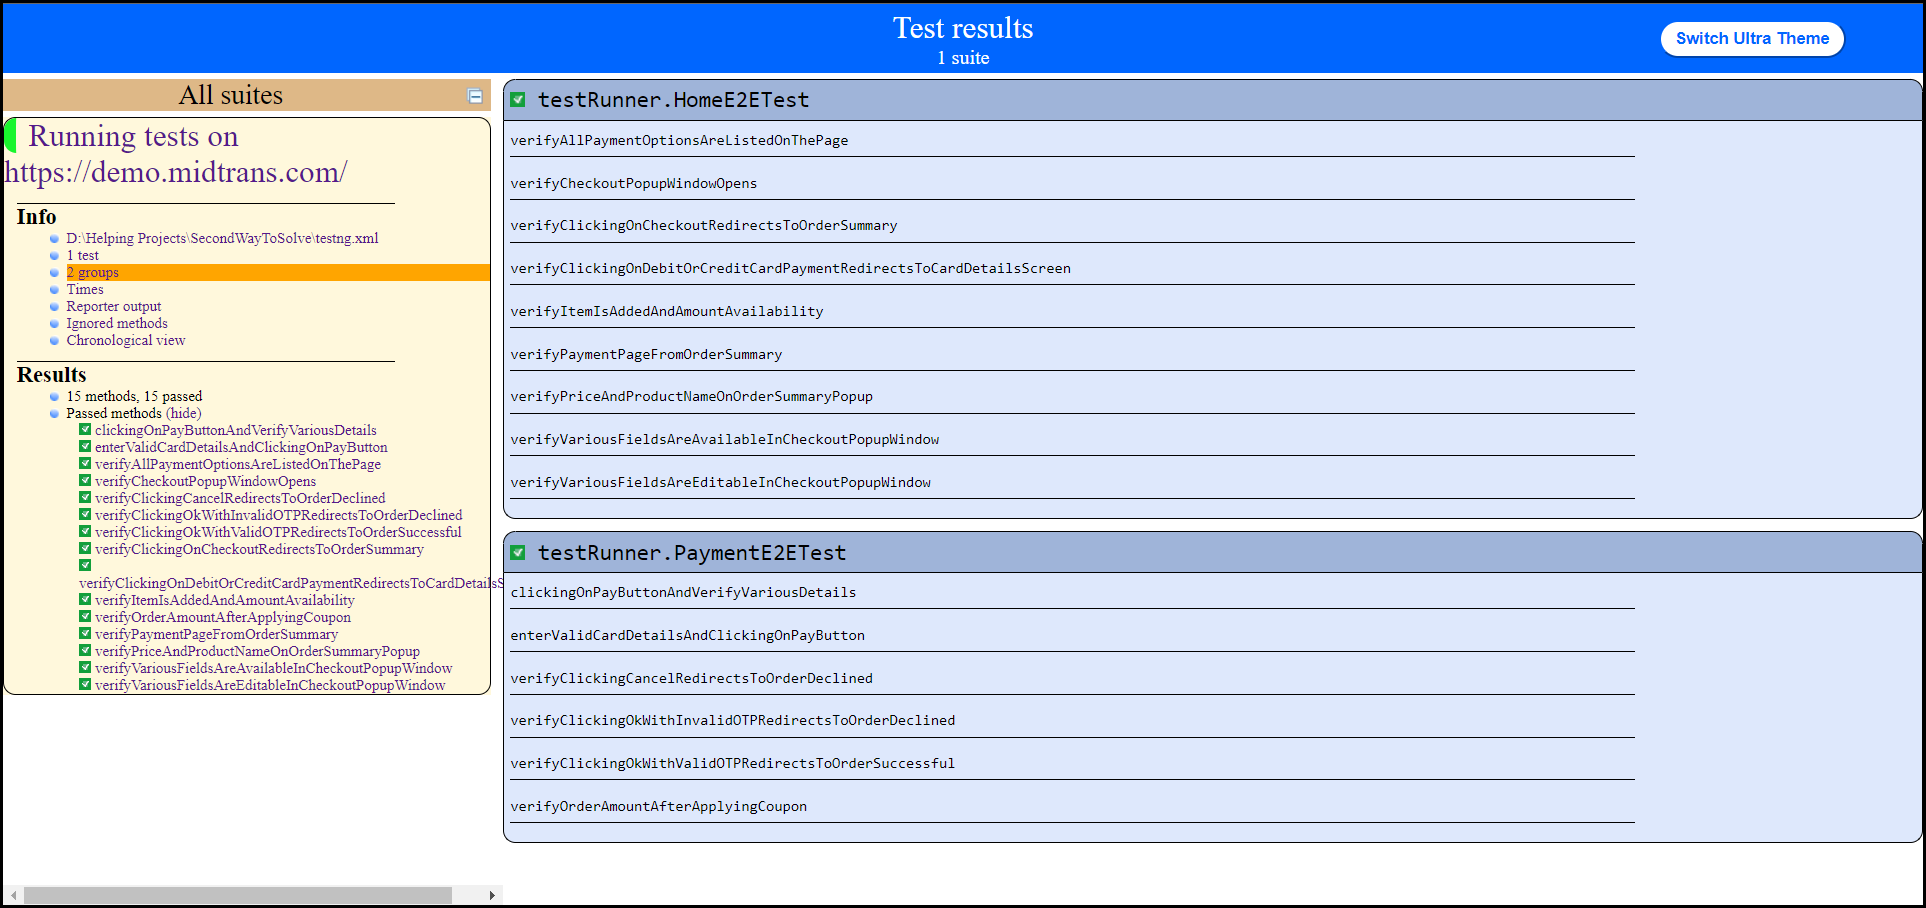Click the Switch Ultra Theme button
The width and height of the screenshot is (1926, 908).
pyautogui.click(x=1752, y=38)
